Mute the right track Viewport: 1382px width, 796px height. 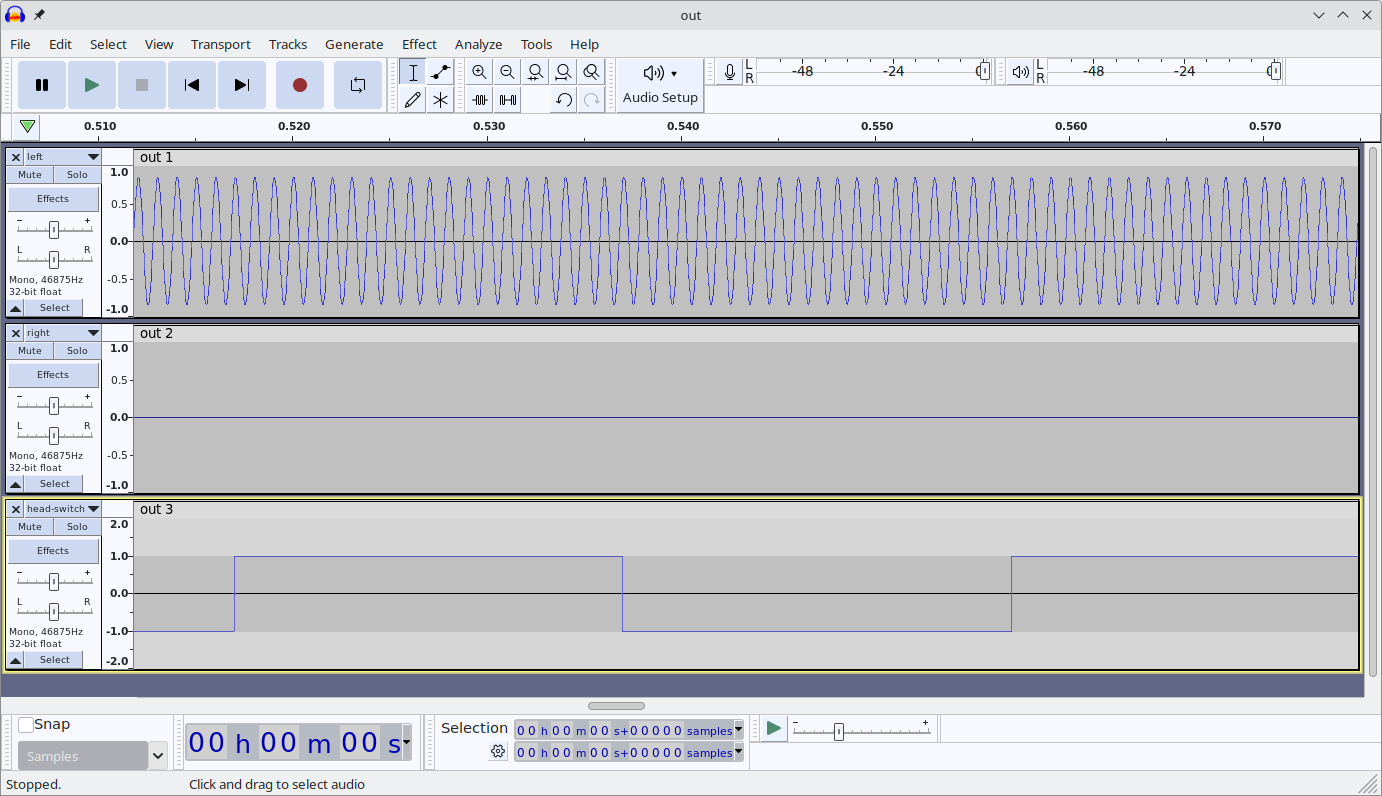[30, 351]
